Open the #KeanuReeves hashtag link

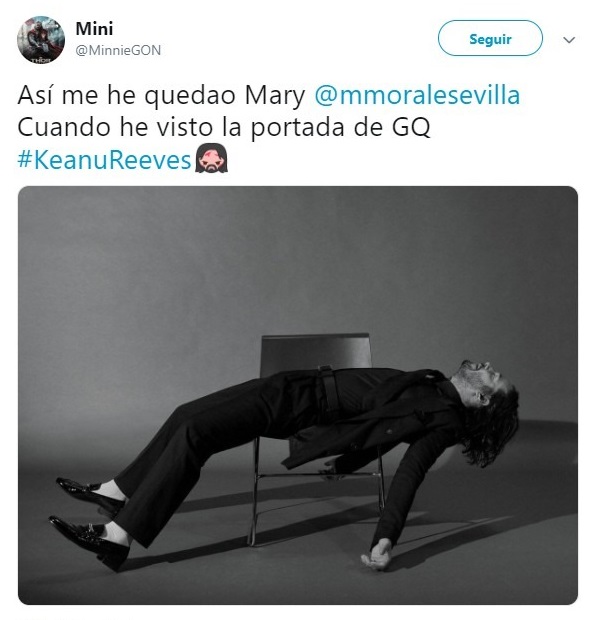pyautogui.click(x=104, y=160)
